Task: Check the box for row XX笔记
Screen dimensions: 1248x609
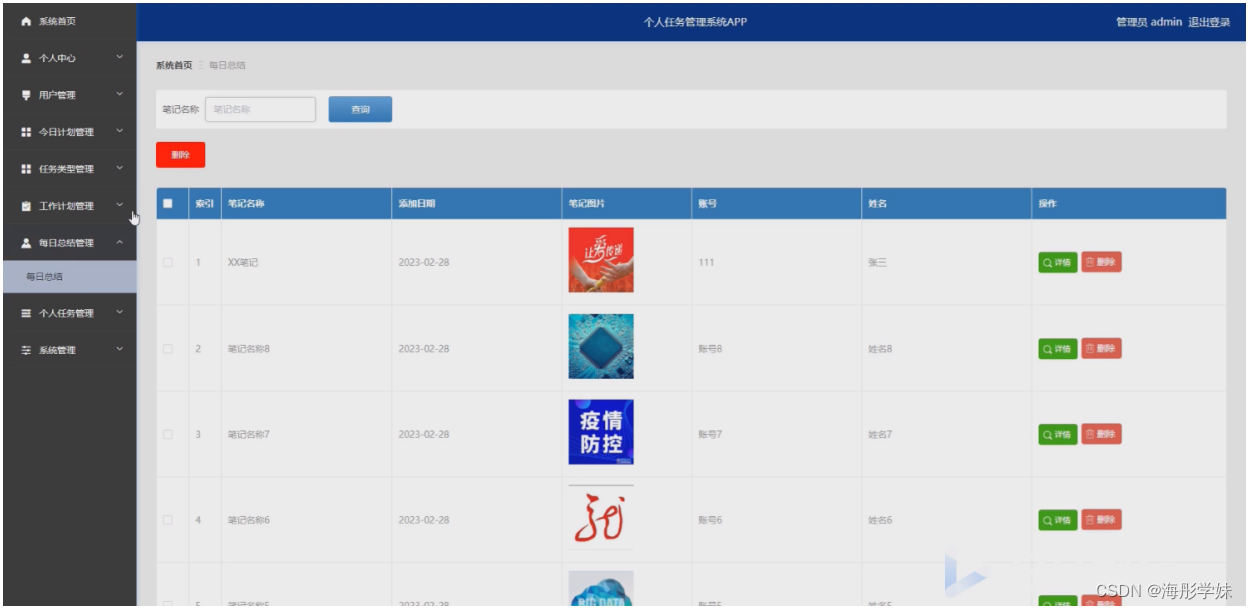Action: tap(168, 262)
